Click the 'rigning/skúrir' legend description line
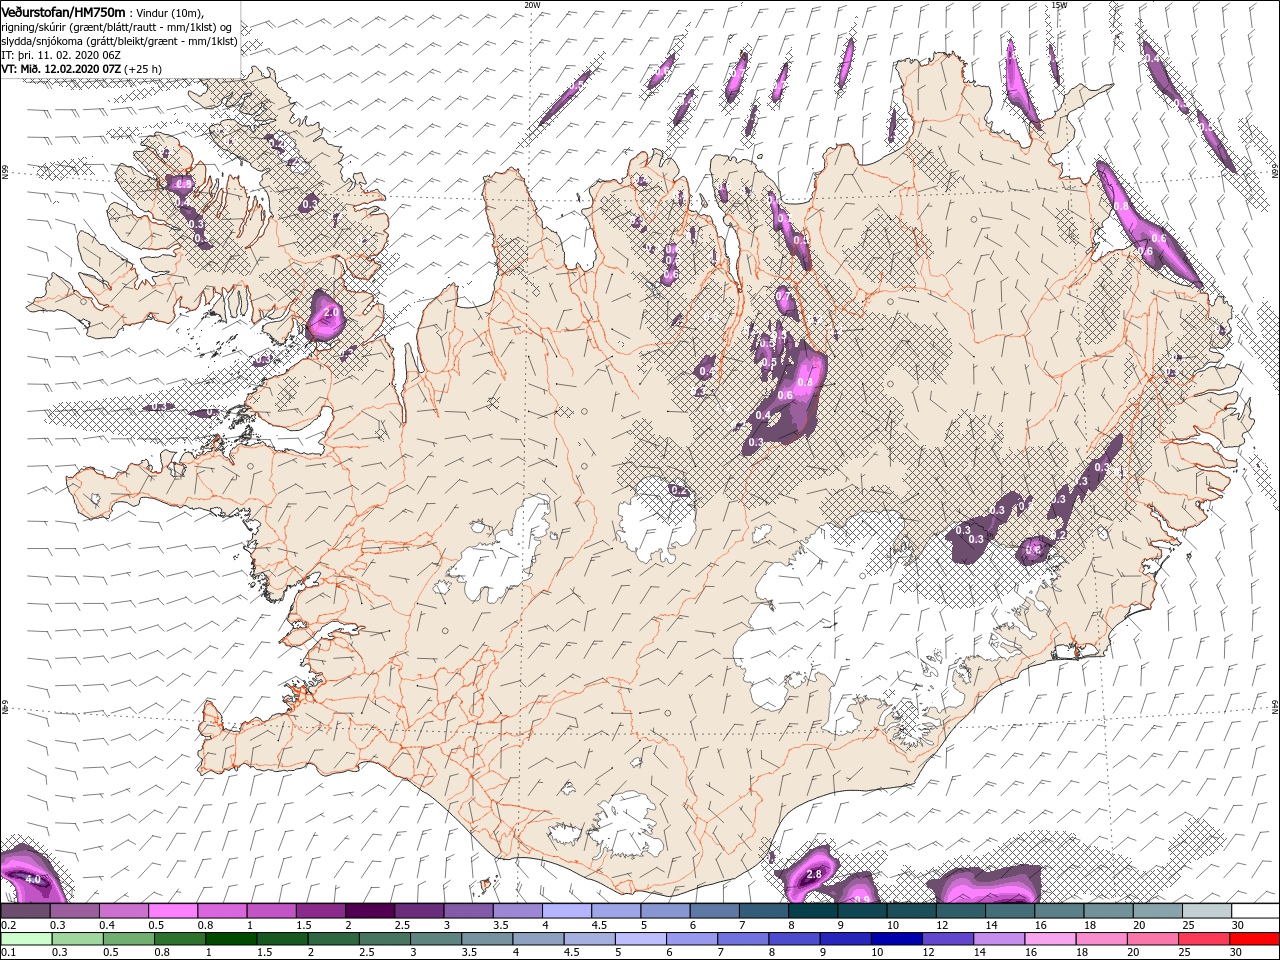Viewport: 1280px width, 960px height. 118,26
